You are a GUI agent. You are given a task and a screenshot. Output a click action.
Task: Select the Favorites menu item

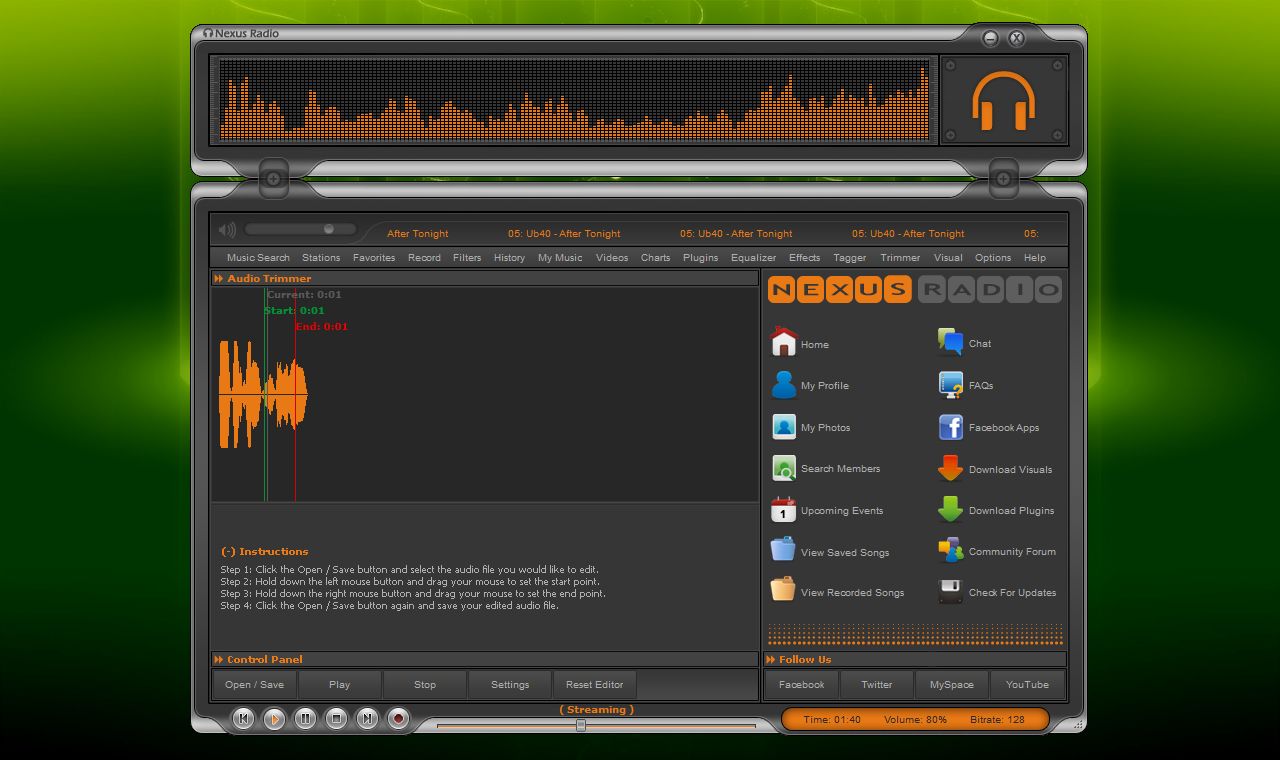tap(374, 258)
